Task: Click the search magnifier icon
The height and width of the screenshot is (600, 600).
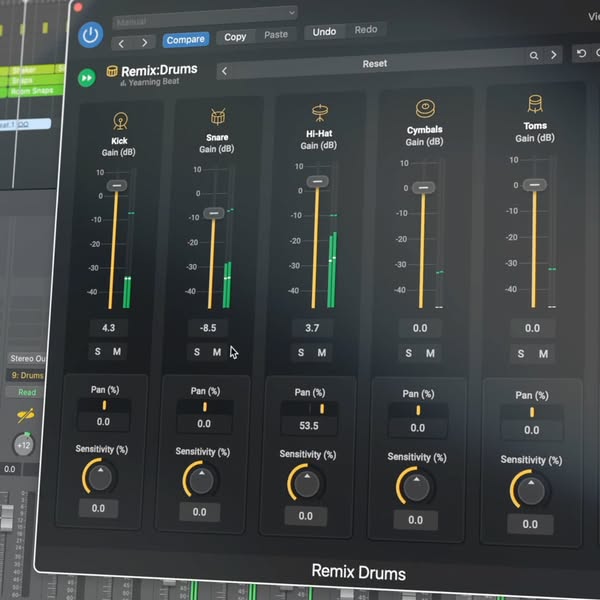Action: coord(534,55)
